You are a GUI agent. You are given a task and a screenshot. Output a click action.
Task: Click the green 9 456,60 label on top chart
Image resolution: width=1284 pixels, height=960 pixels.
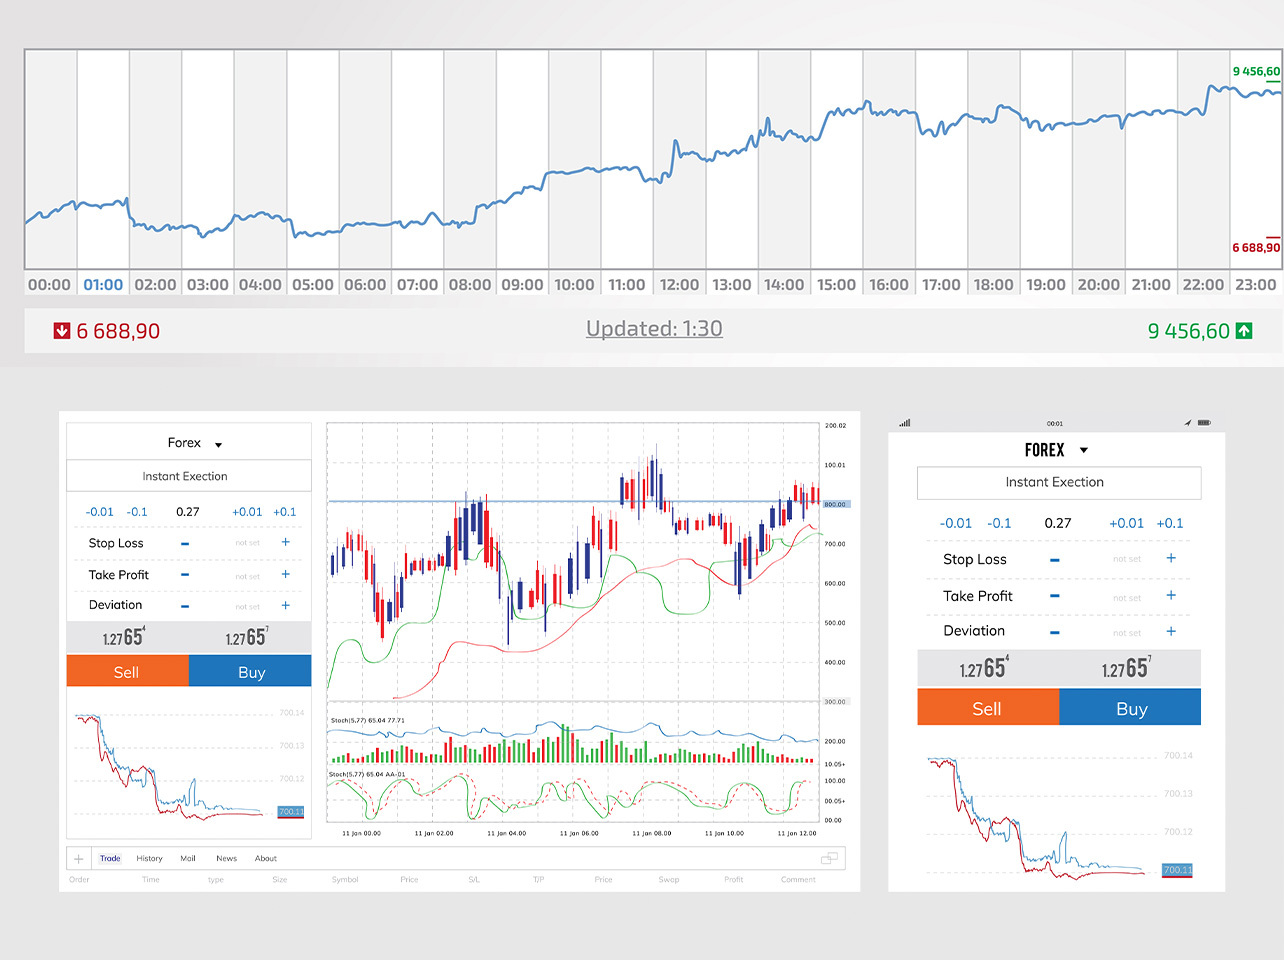1256,71
